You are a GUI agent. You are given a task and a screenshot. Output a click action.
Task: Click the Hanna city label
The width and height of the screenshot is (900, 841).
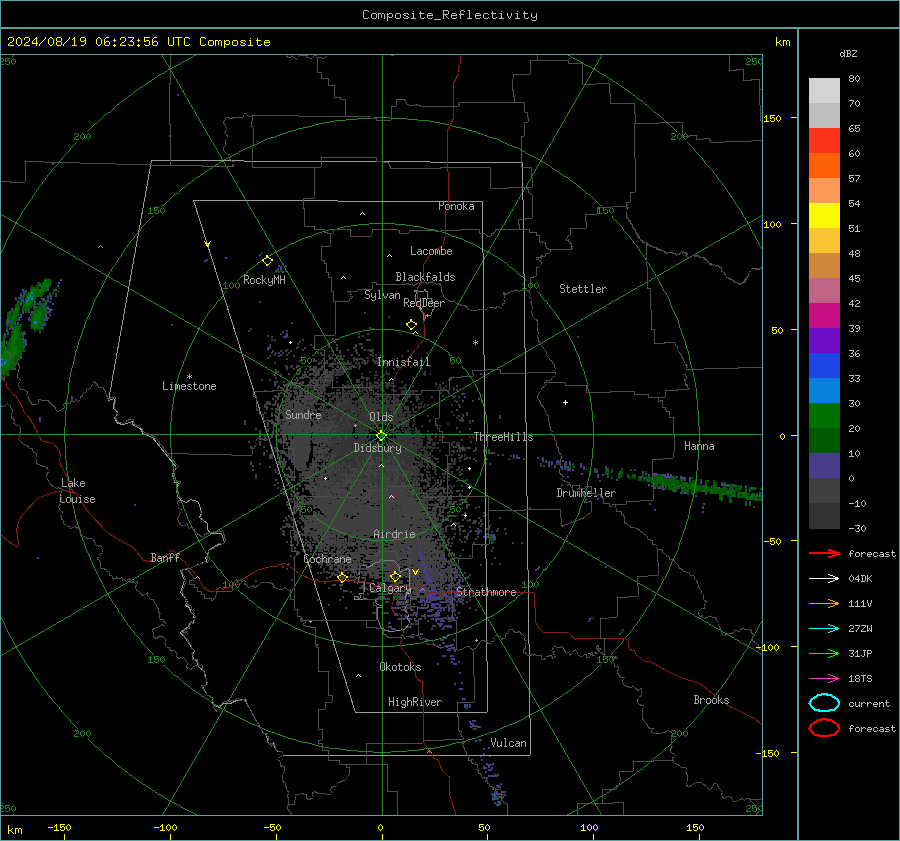[x=699, y=446]
